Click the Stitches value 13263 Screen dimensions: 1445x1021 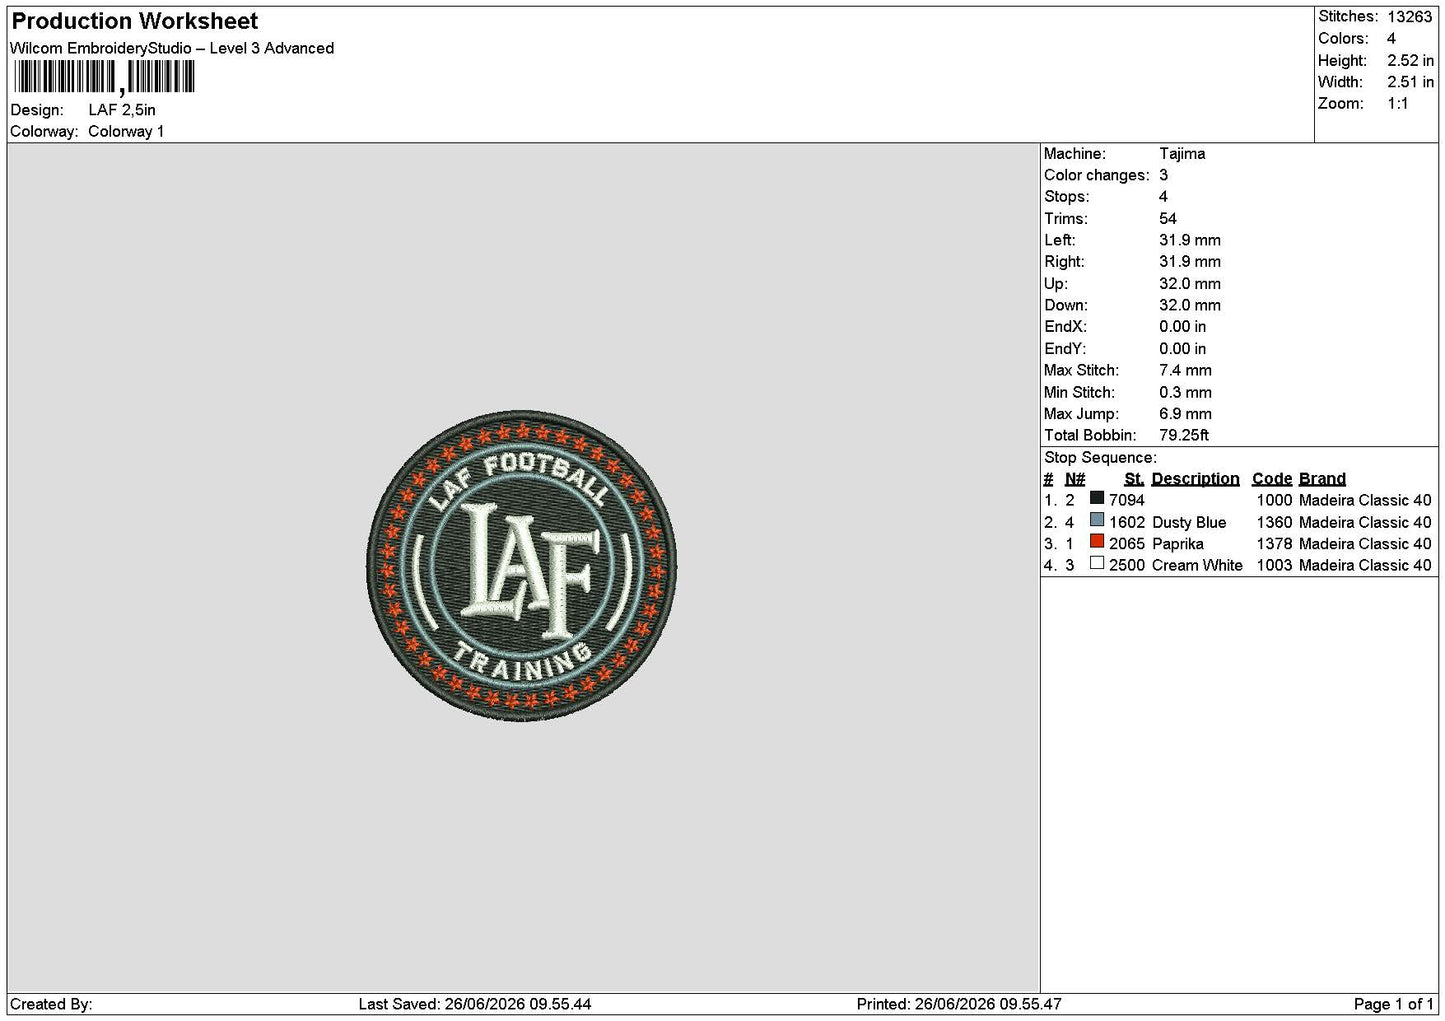(x=1410, y=17)
